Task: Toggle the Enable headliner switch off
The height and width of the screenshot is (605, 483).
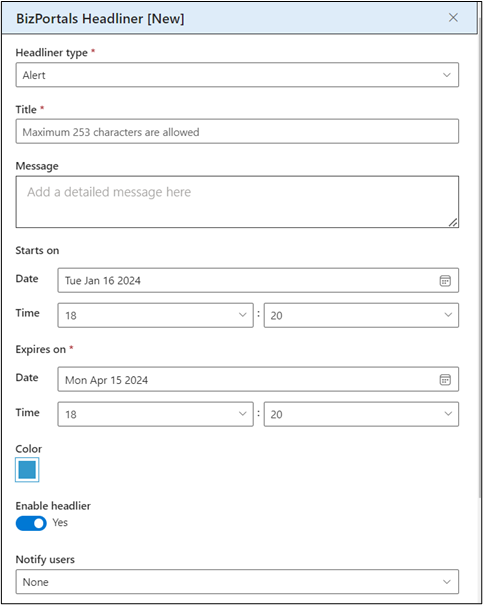Action: pos(31,523)
